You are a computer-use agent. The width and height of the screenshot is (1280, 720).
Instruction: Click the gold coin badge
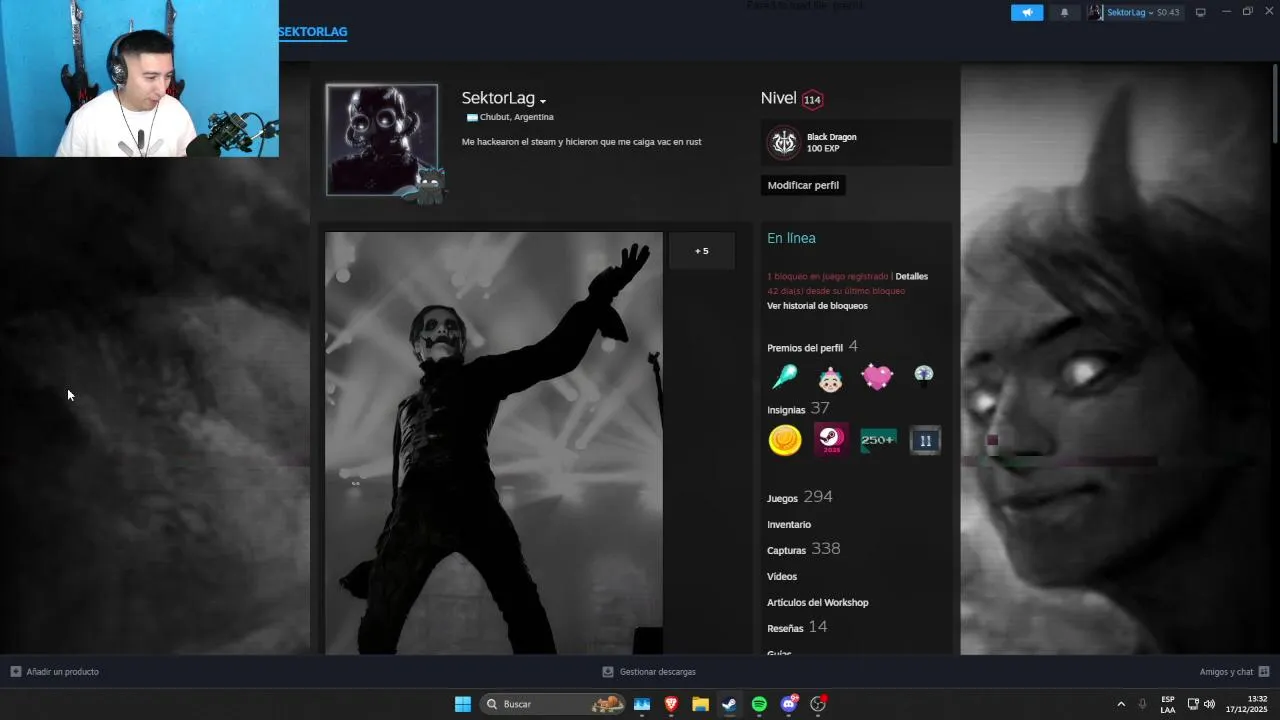tap(785, 440)
